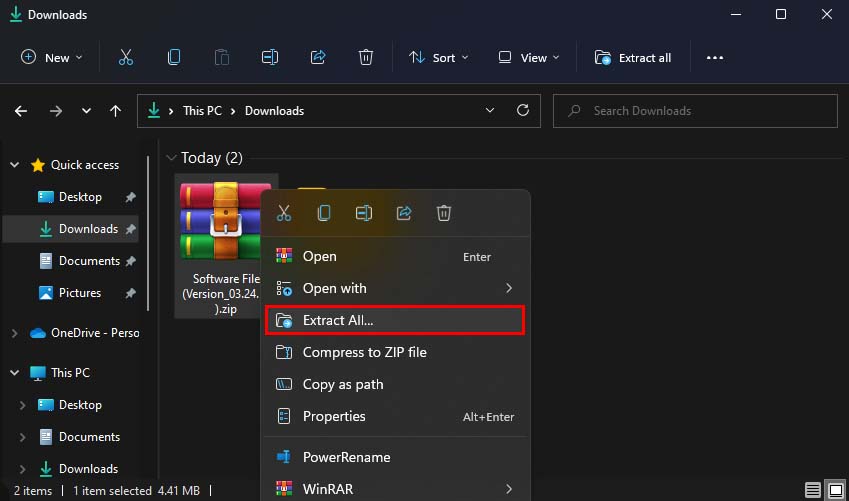Click Extract all button in toolbar
849x501 pixels.
pos(633,58)
